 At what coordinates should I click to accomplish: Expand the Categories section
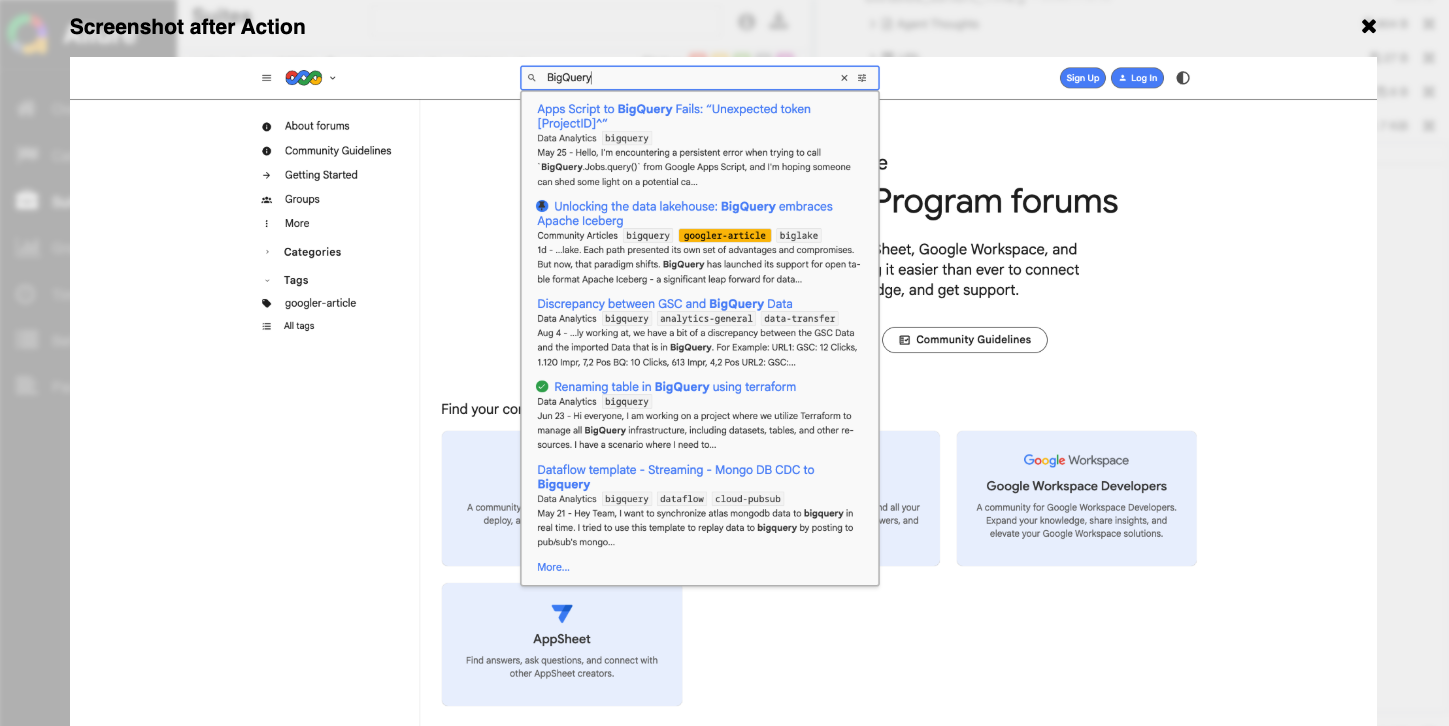click(x=312, y=252)
